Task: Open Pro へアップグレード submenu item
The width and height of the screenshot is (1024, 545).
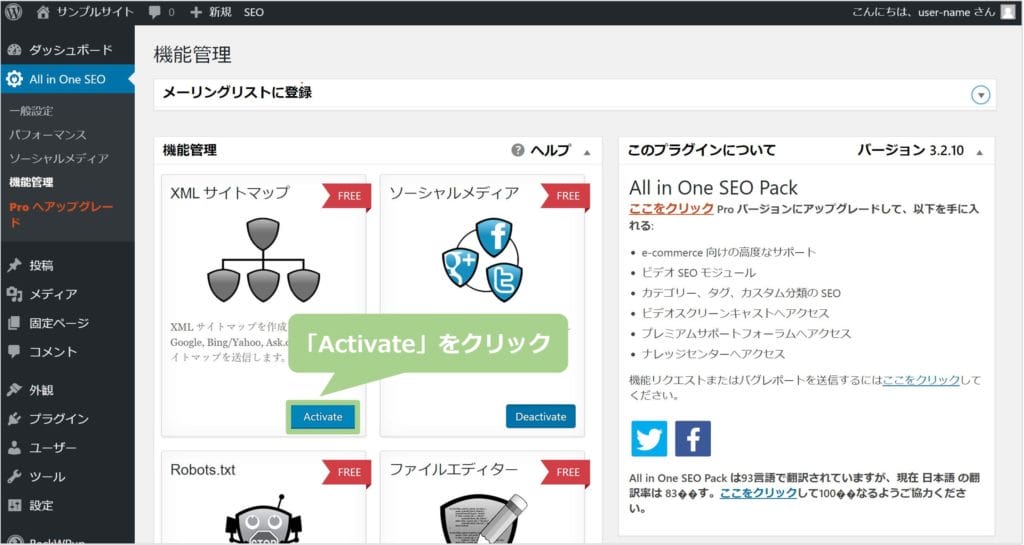Action: [x=61, y=213]
